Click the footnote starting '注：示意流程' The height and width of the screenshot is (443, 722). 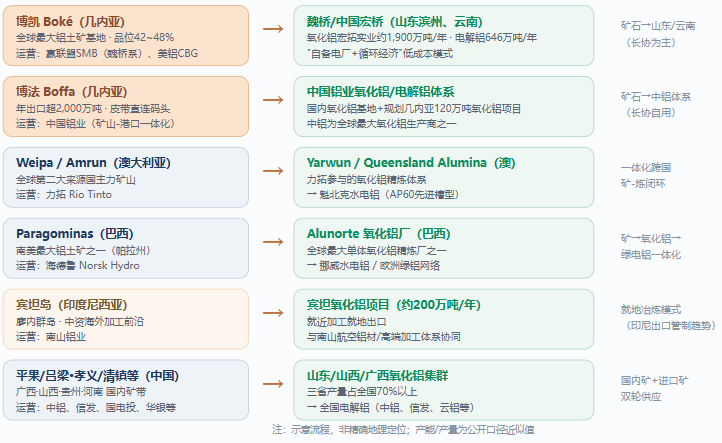click(403, 429)
